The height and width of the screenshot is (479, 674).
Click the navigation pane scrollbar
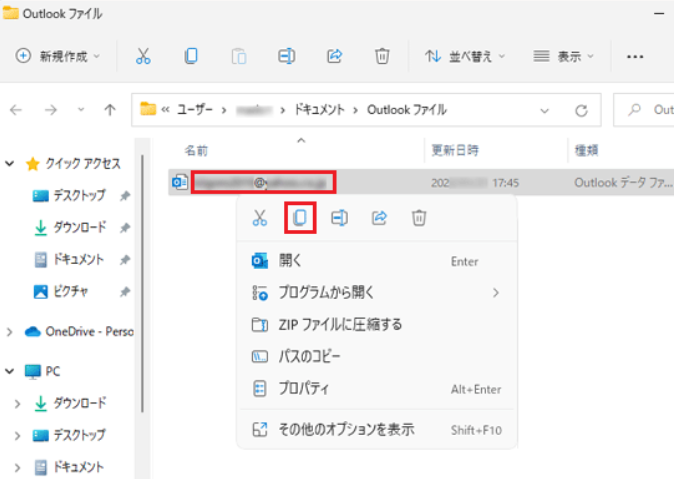click(x=142, y=284)
